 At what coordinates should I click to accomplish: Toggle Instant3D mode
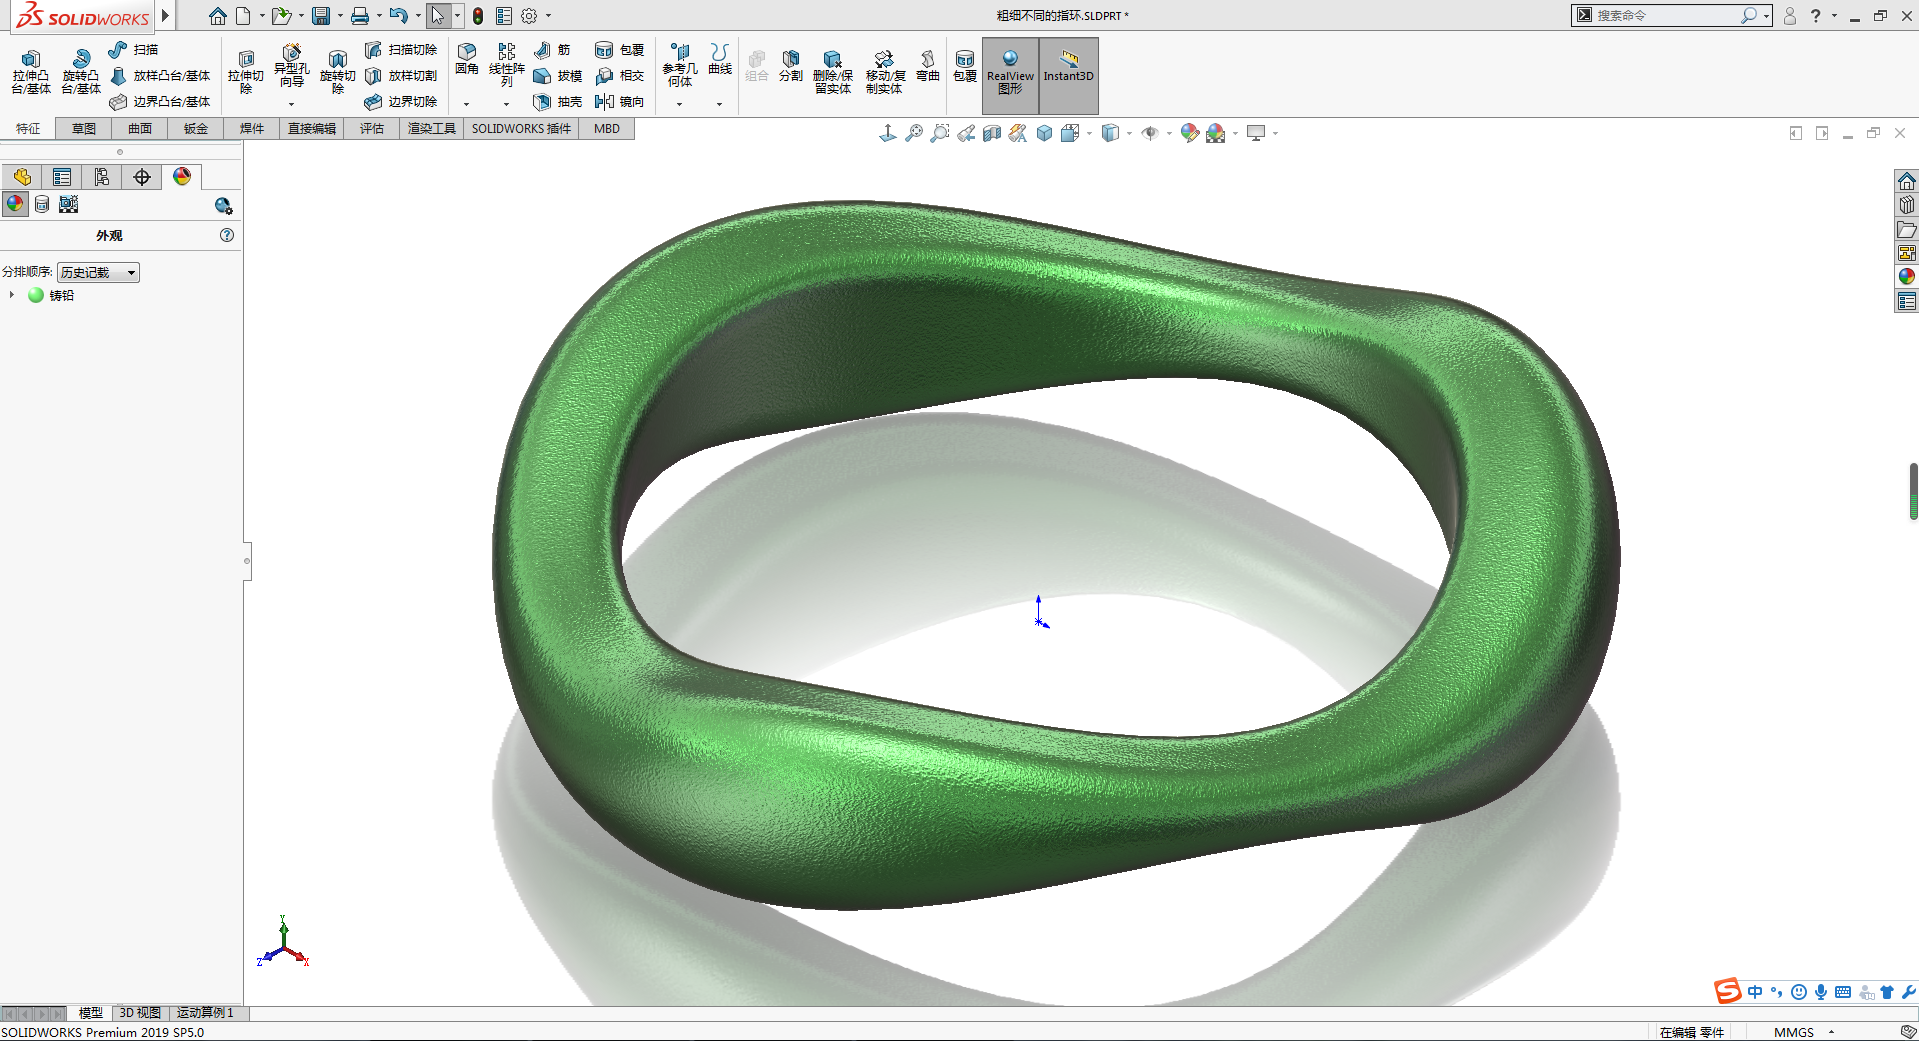pos(1069,75)
